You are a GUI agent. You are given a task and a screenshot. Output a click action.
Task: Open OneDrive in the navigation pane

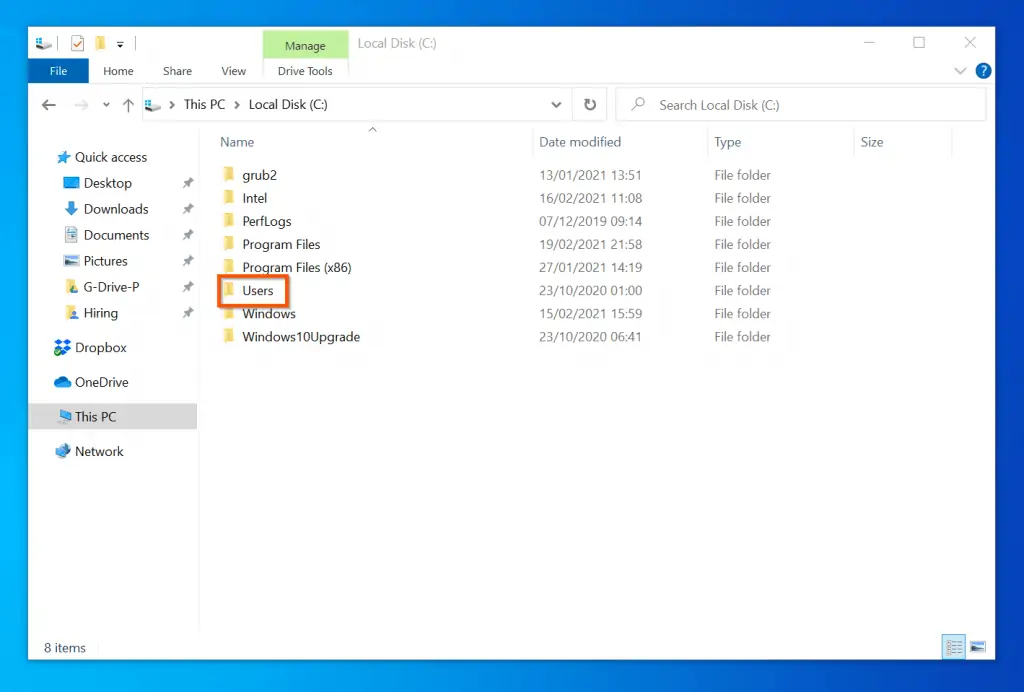point(91,383)
